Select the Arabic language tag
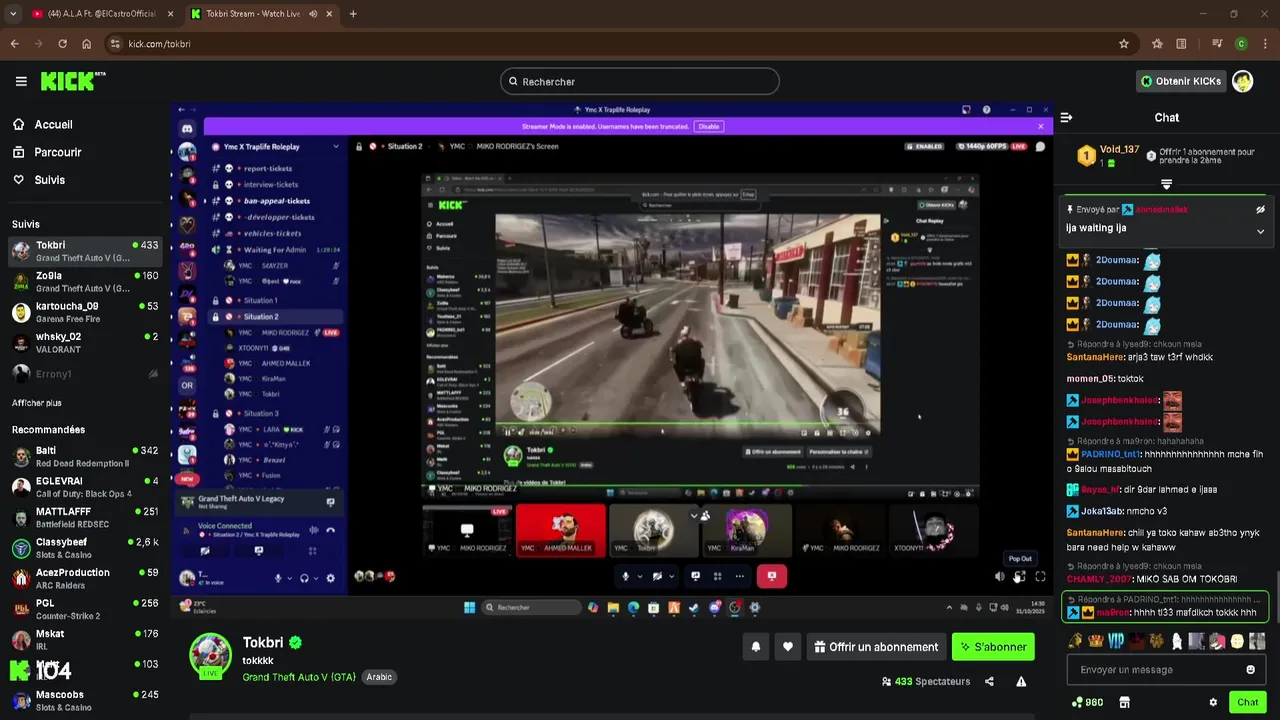The width and height of the screenshot is (1280, 720). [379, 677]
